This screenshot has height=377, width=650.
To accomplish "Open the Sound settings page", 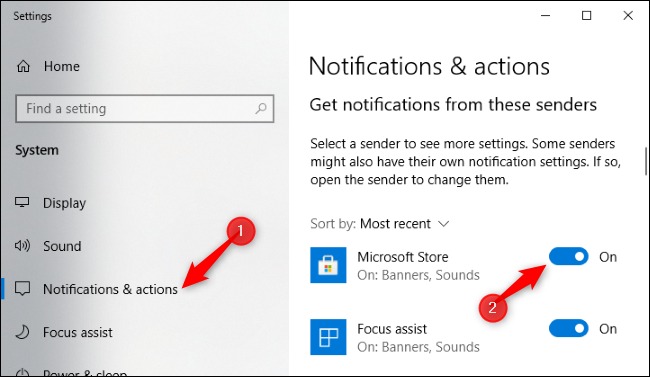I will coord(62,246).
